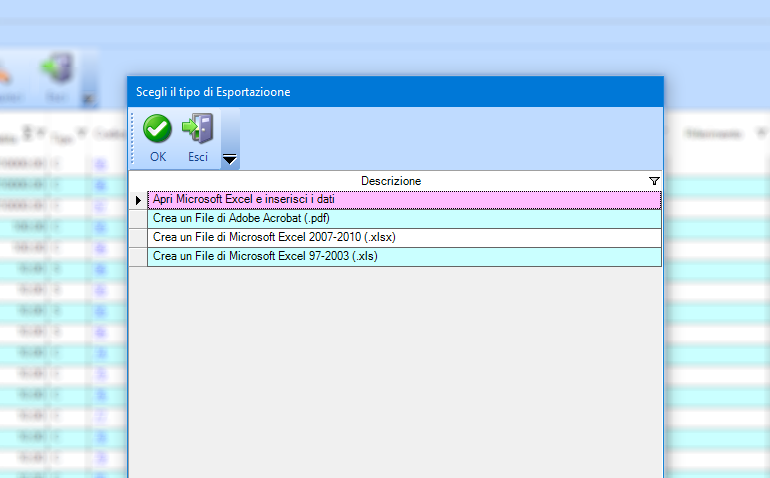770x478 pixels.
Task: Sort by the Descrizione column header
Action: pos(390,181)
